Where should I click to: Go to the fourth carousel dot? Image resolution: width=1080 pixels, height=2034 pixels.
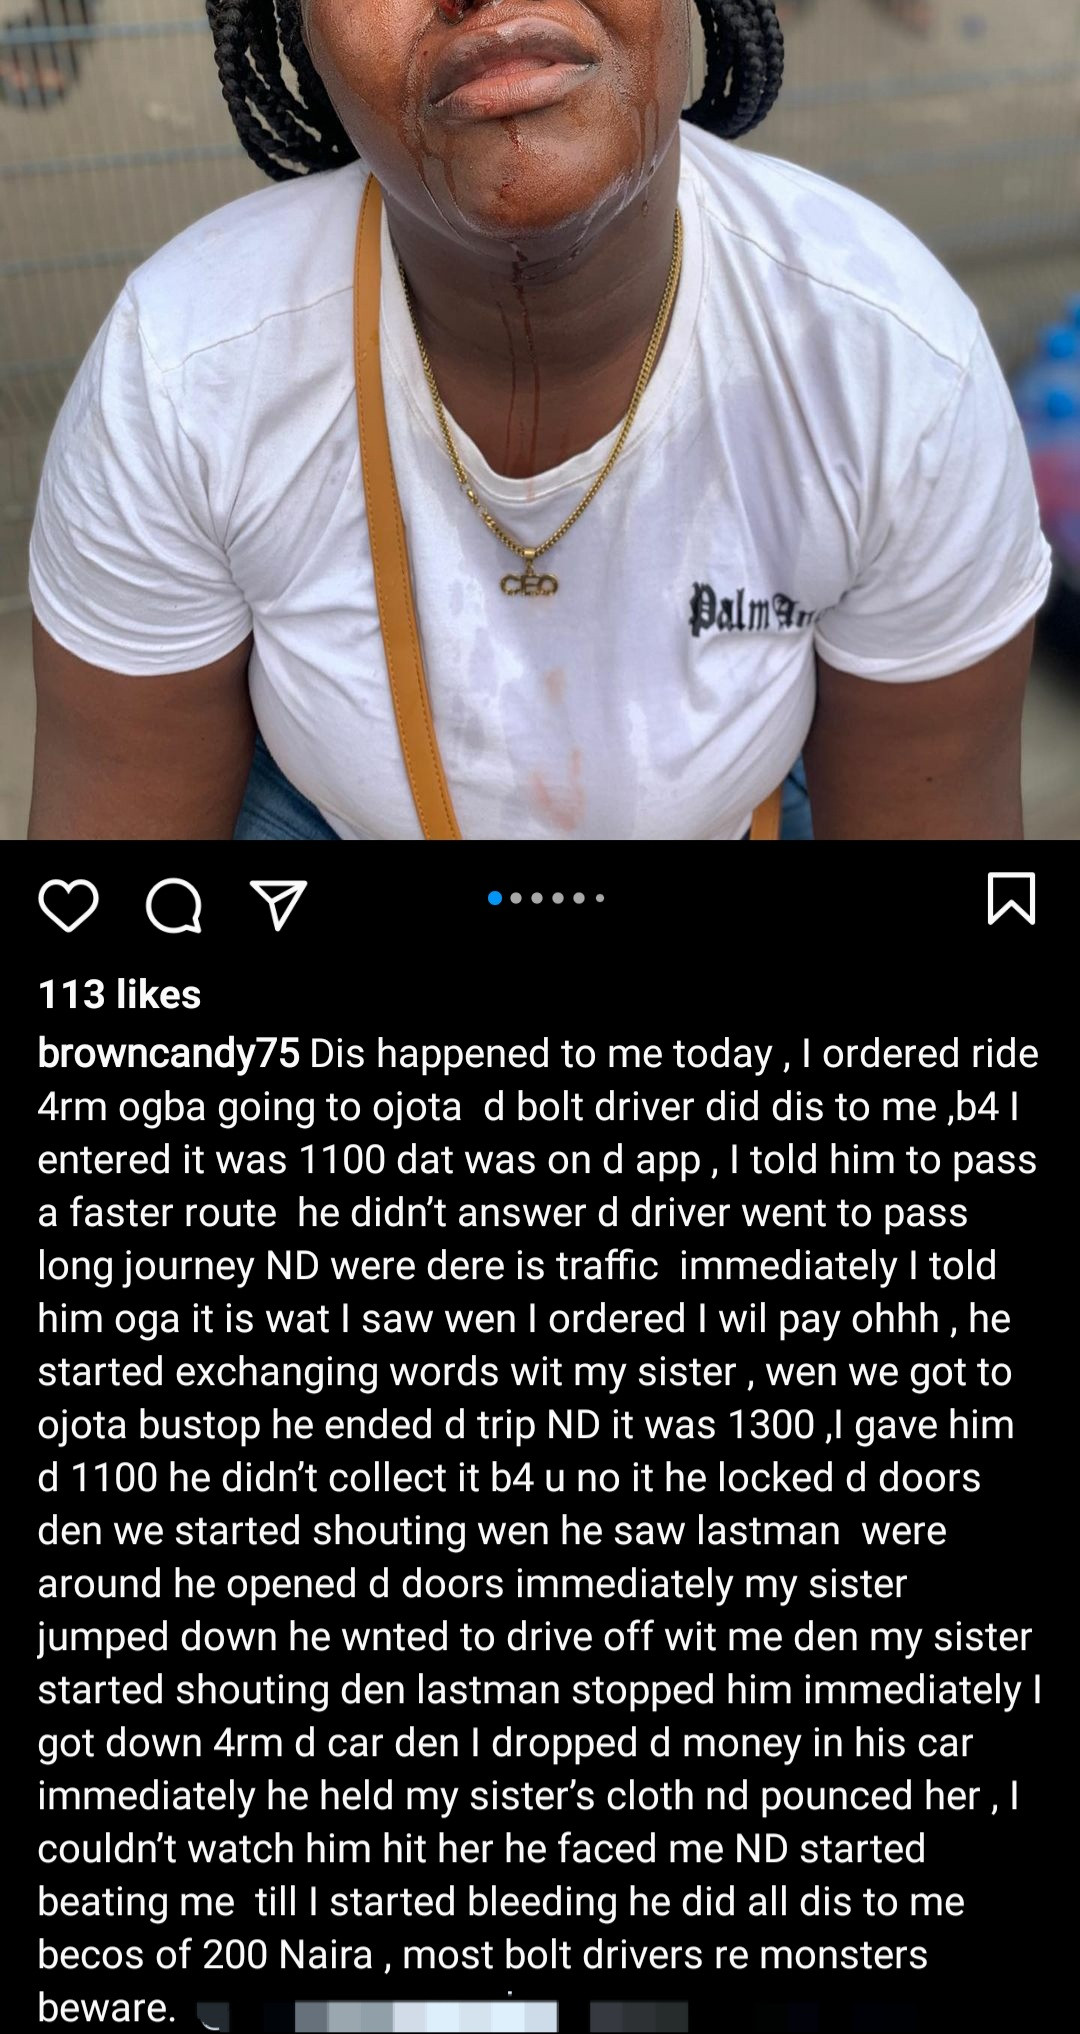[558, 898]
